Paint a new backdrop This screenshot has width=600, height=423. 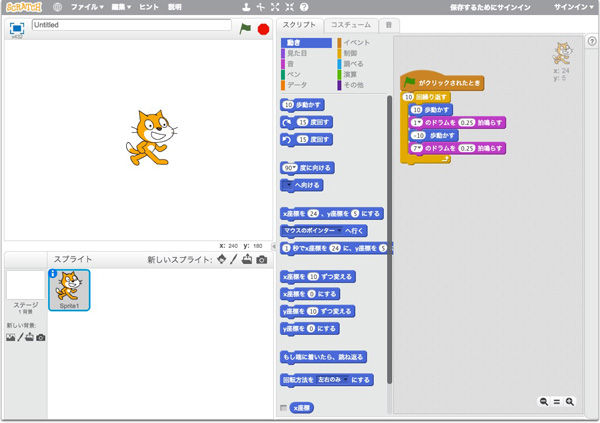tap(21, 337)
